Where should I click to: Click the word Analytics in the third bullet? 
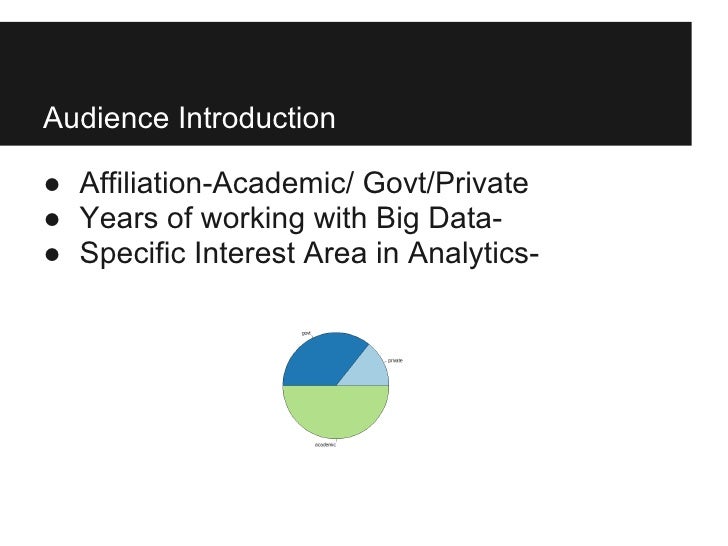point(468,253)
